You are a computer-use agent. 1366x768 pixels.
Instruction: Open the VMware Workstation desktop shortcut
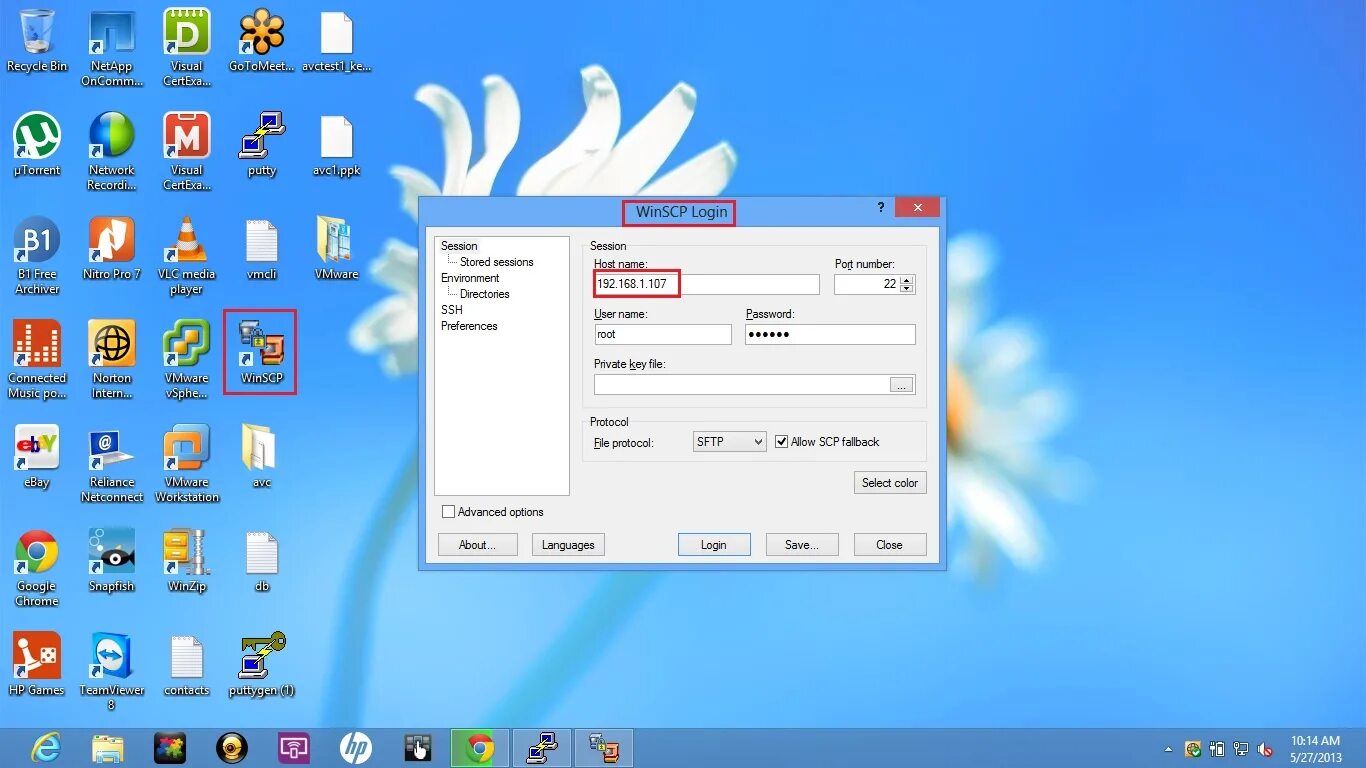coord(187,464)
